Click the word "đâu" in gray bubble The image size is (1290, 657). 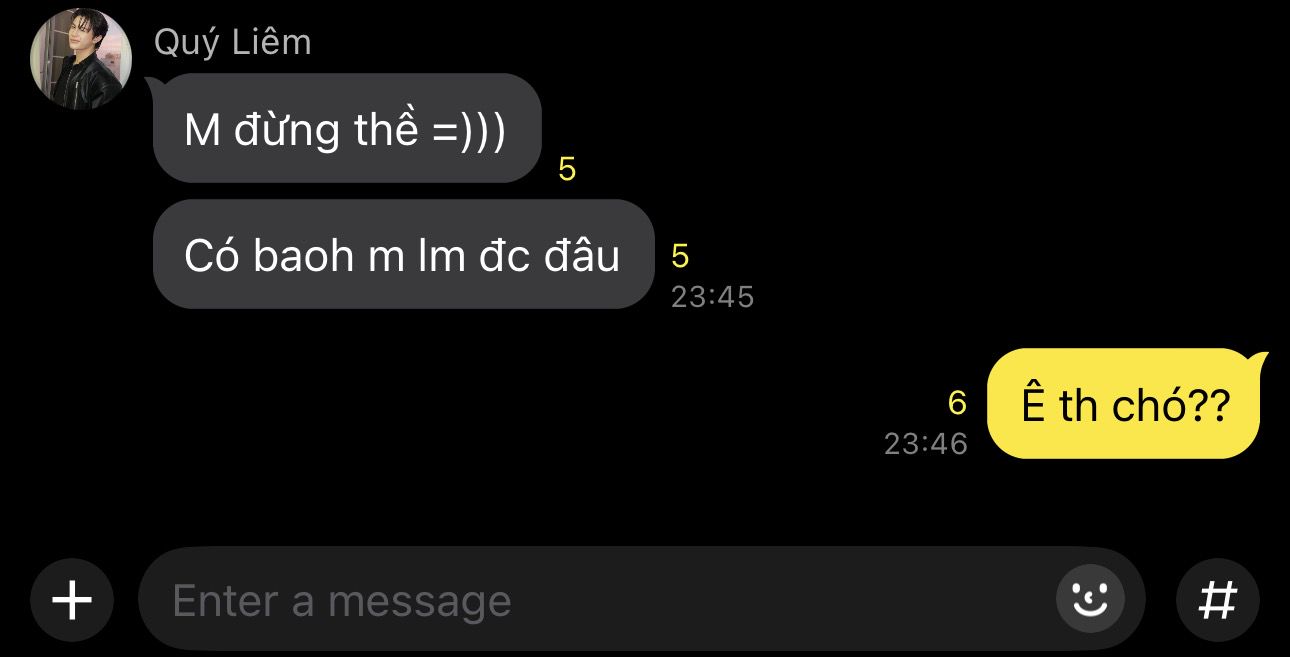pyautogui.click(x=582, y=256)
